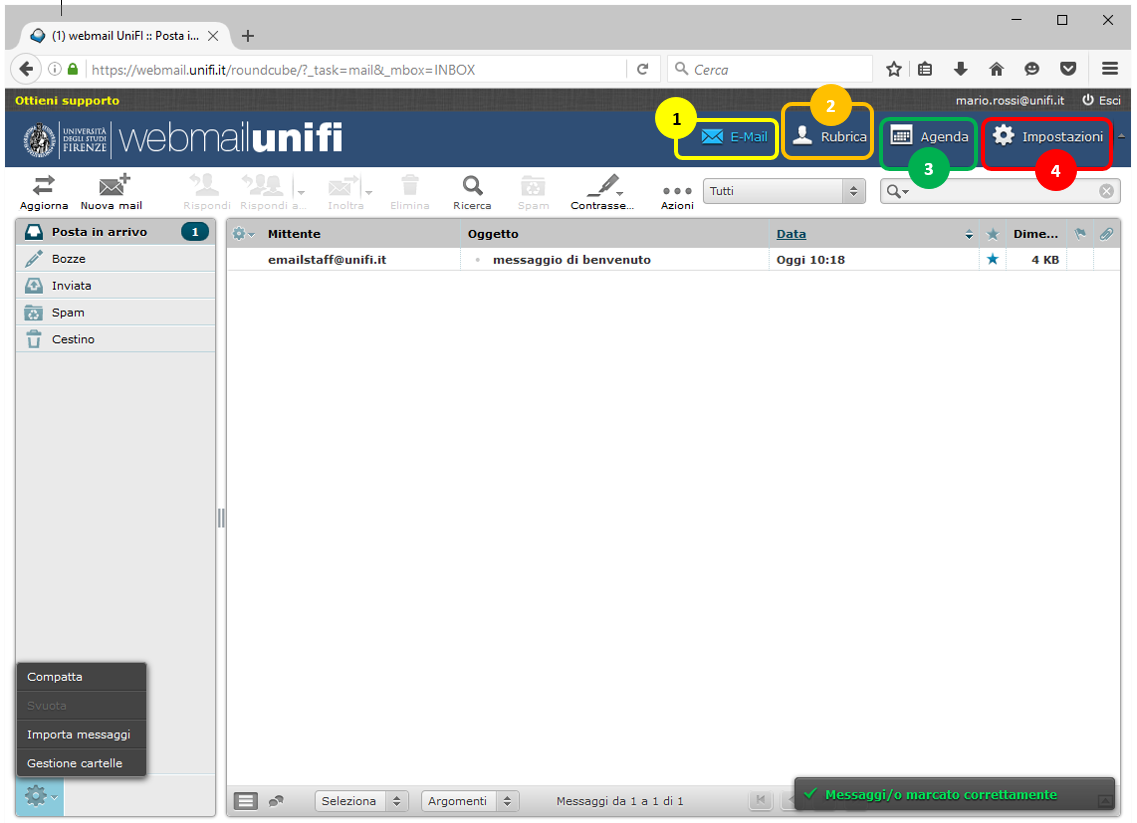Image resolution: width=1137 pixels, height=823 pixels.
Task: Open the Inoltra options dropdown arrow
Action: [368, 191]
